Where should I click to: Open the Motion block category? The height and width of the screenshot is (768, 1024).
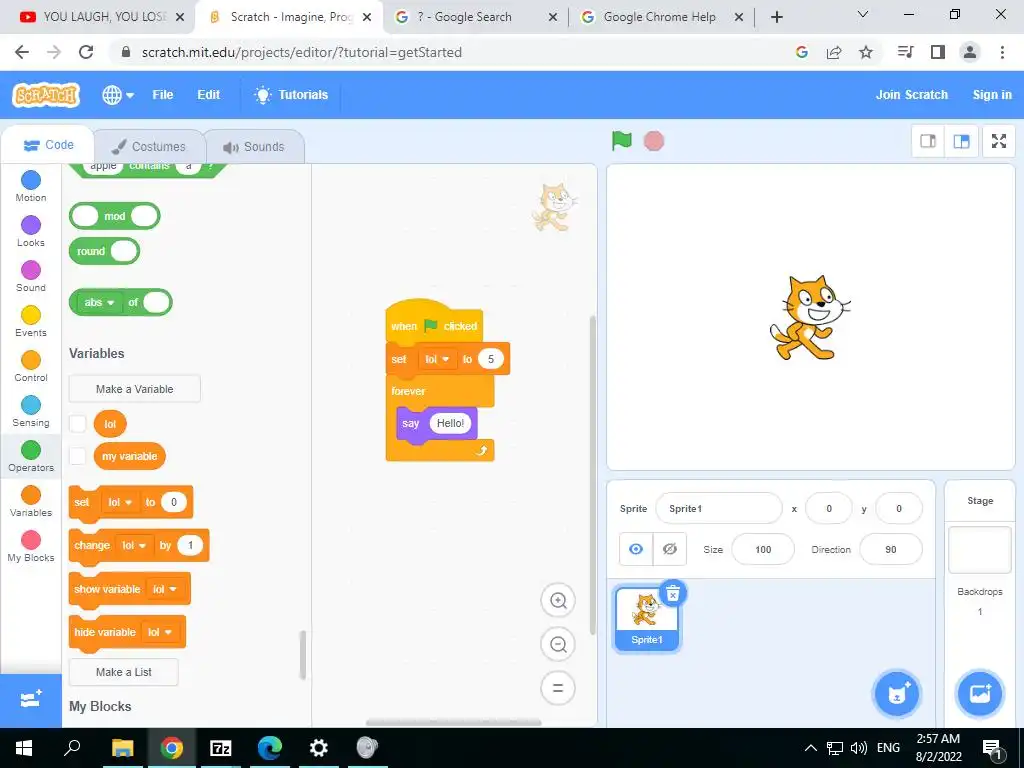click(x=31, y=186)
